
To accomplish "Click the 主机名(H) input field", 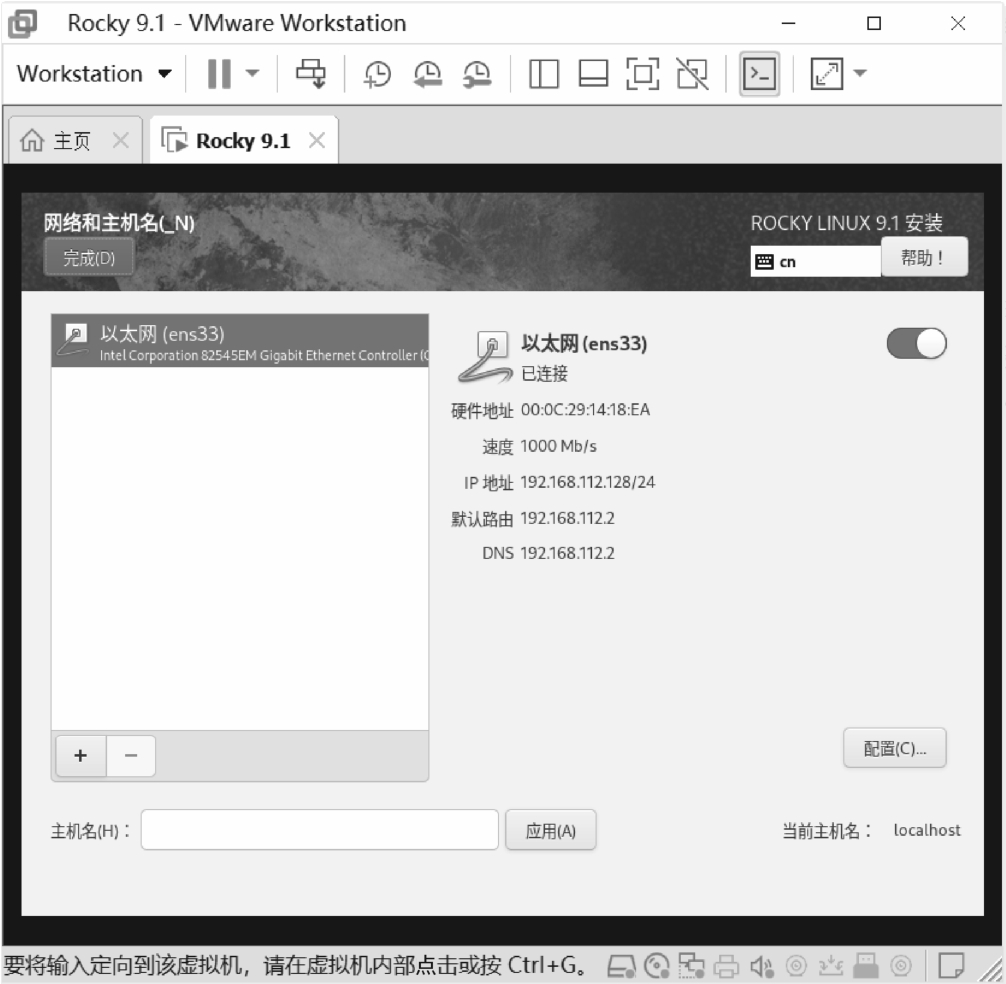I will pos(320,830).
